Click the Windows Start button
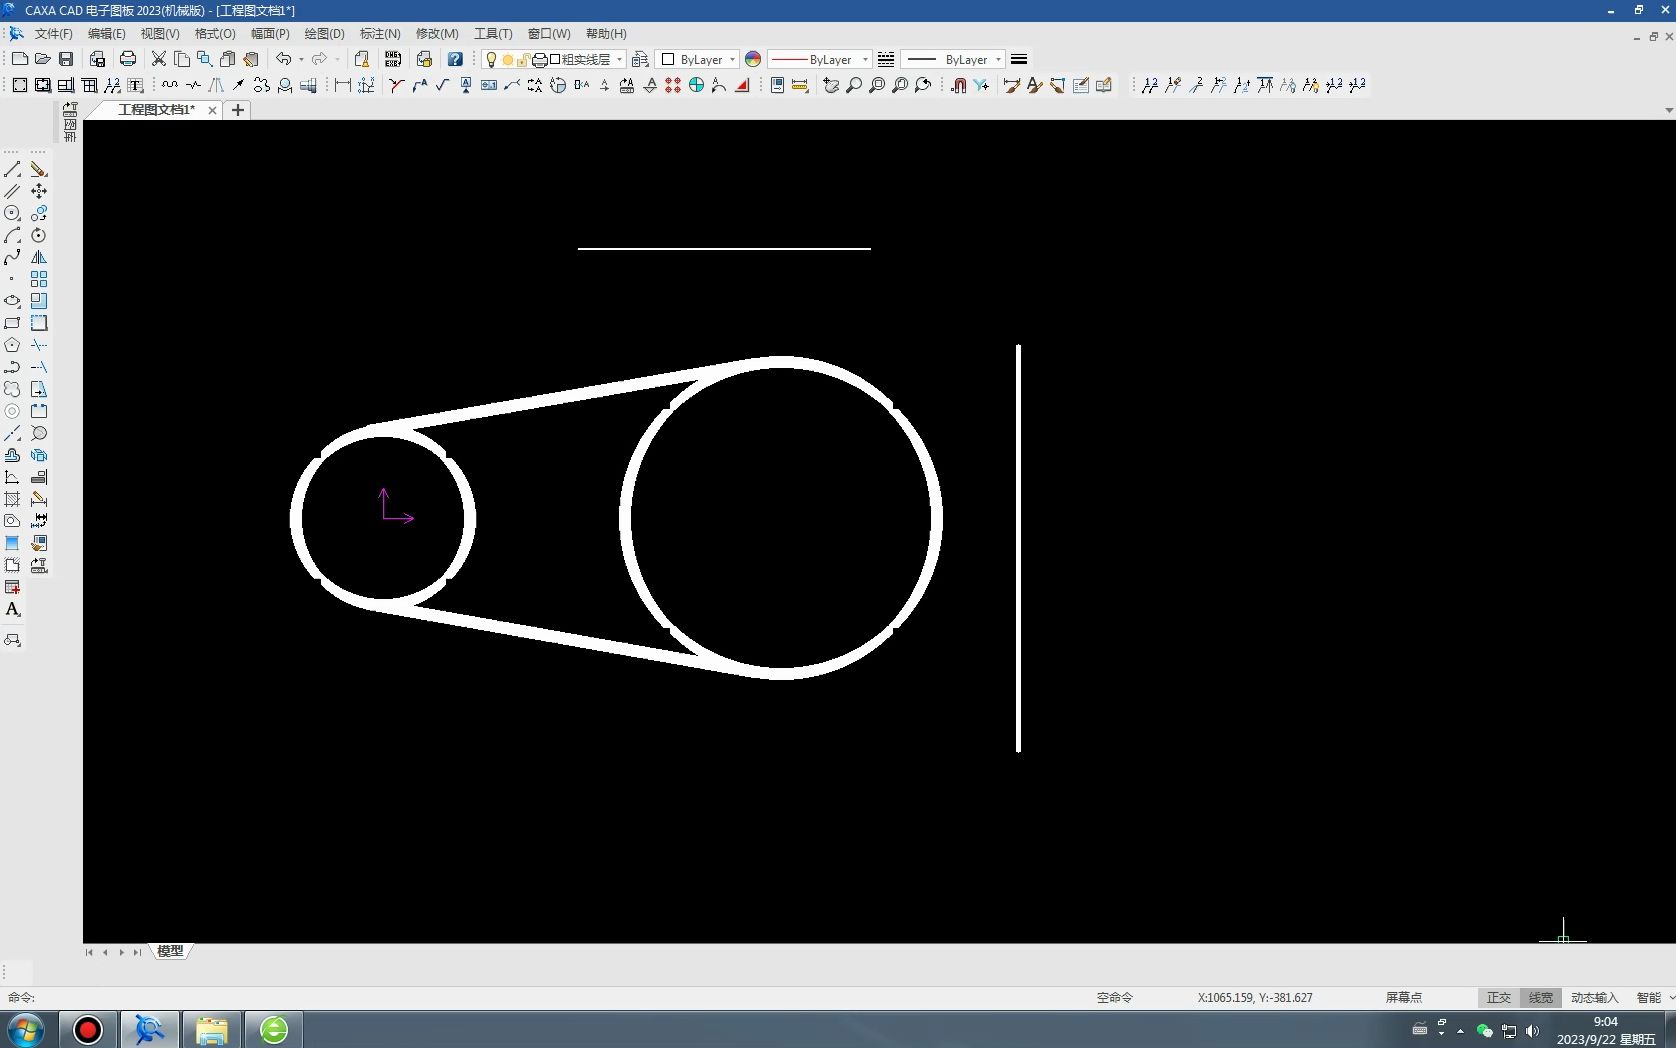This screenshot has height=1048, width=1676. click(25, 1029)
